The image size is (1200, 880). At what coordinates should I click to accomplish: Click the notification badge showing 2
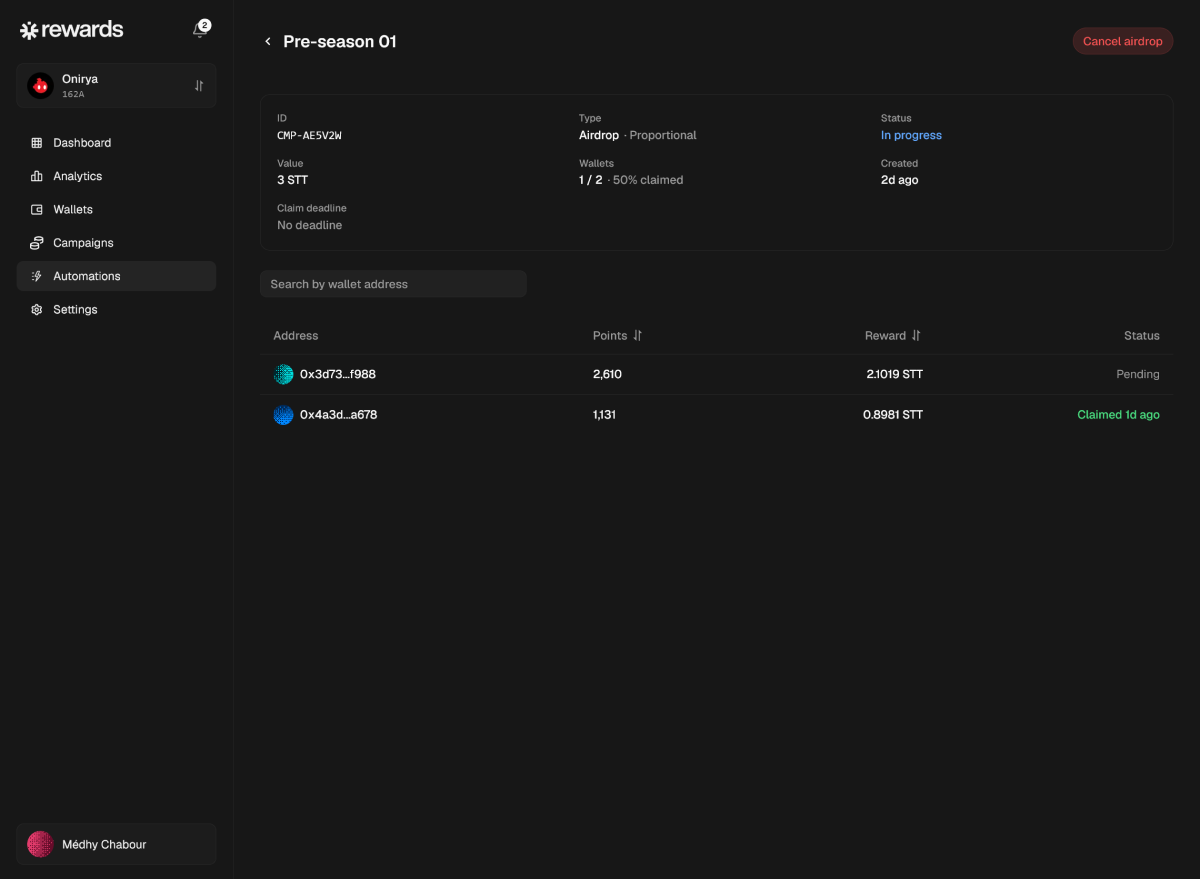(205, 25)
